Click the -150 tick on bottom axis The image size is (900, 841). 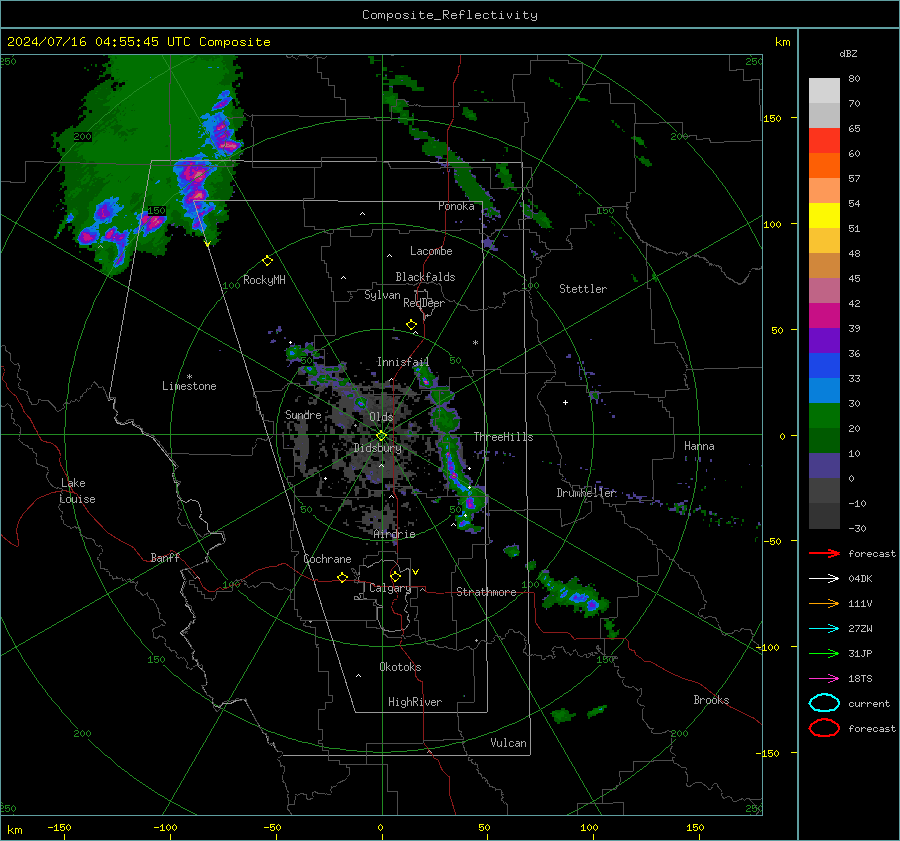[x=59, y=828]
